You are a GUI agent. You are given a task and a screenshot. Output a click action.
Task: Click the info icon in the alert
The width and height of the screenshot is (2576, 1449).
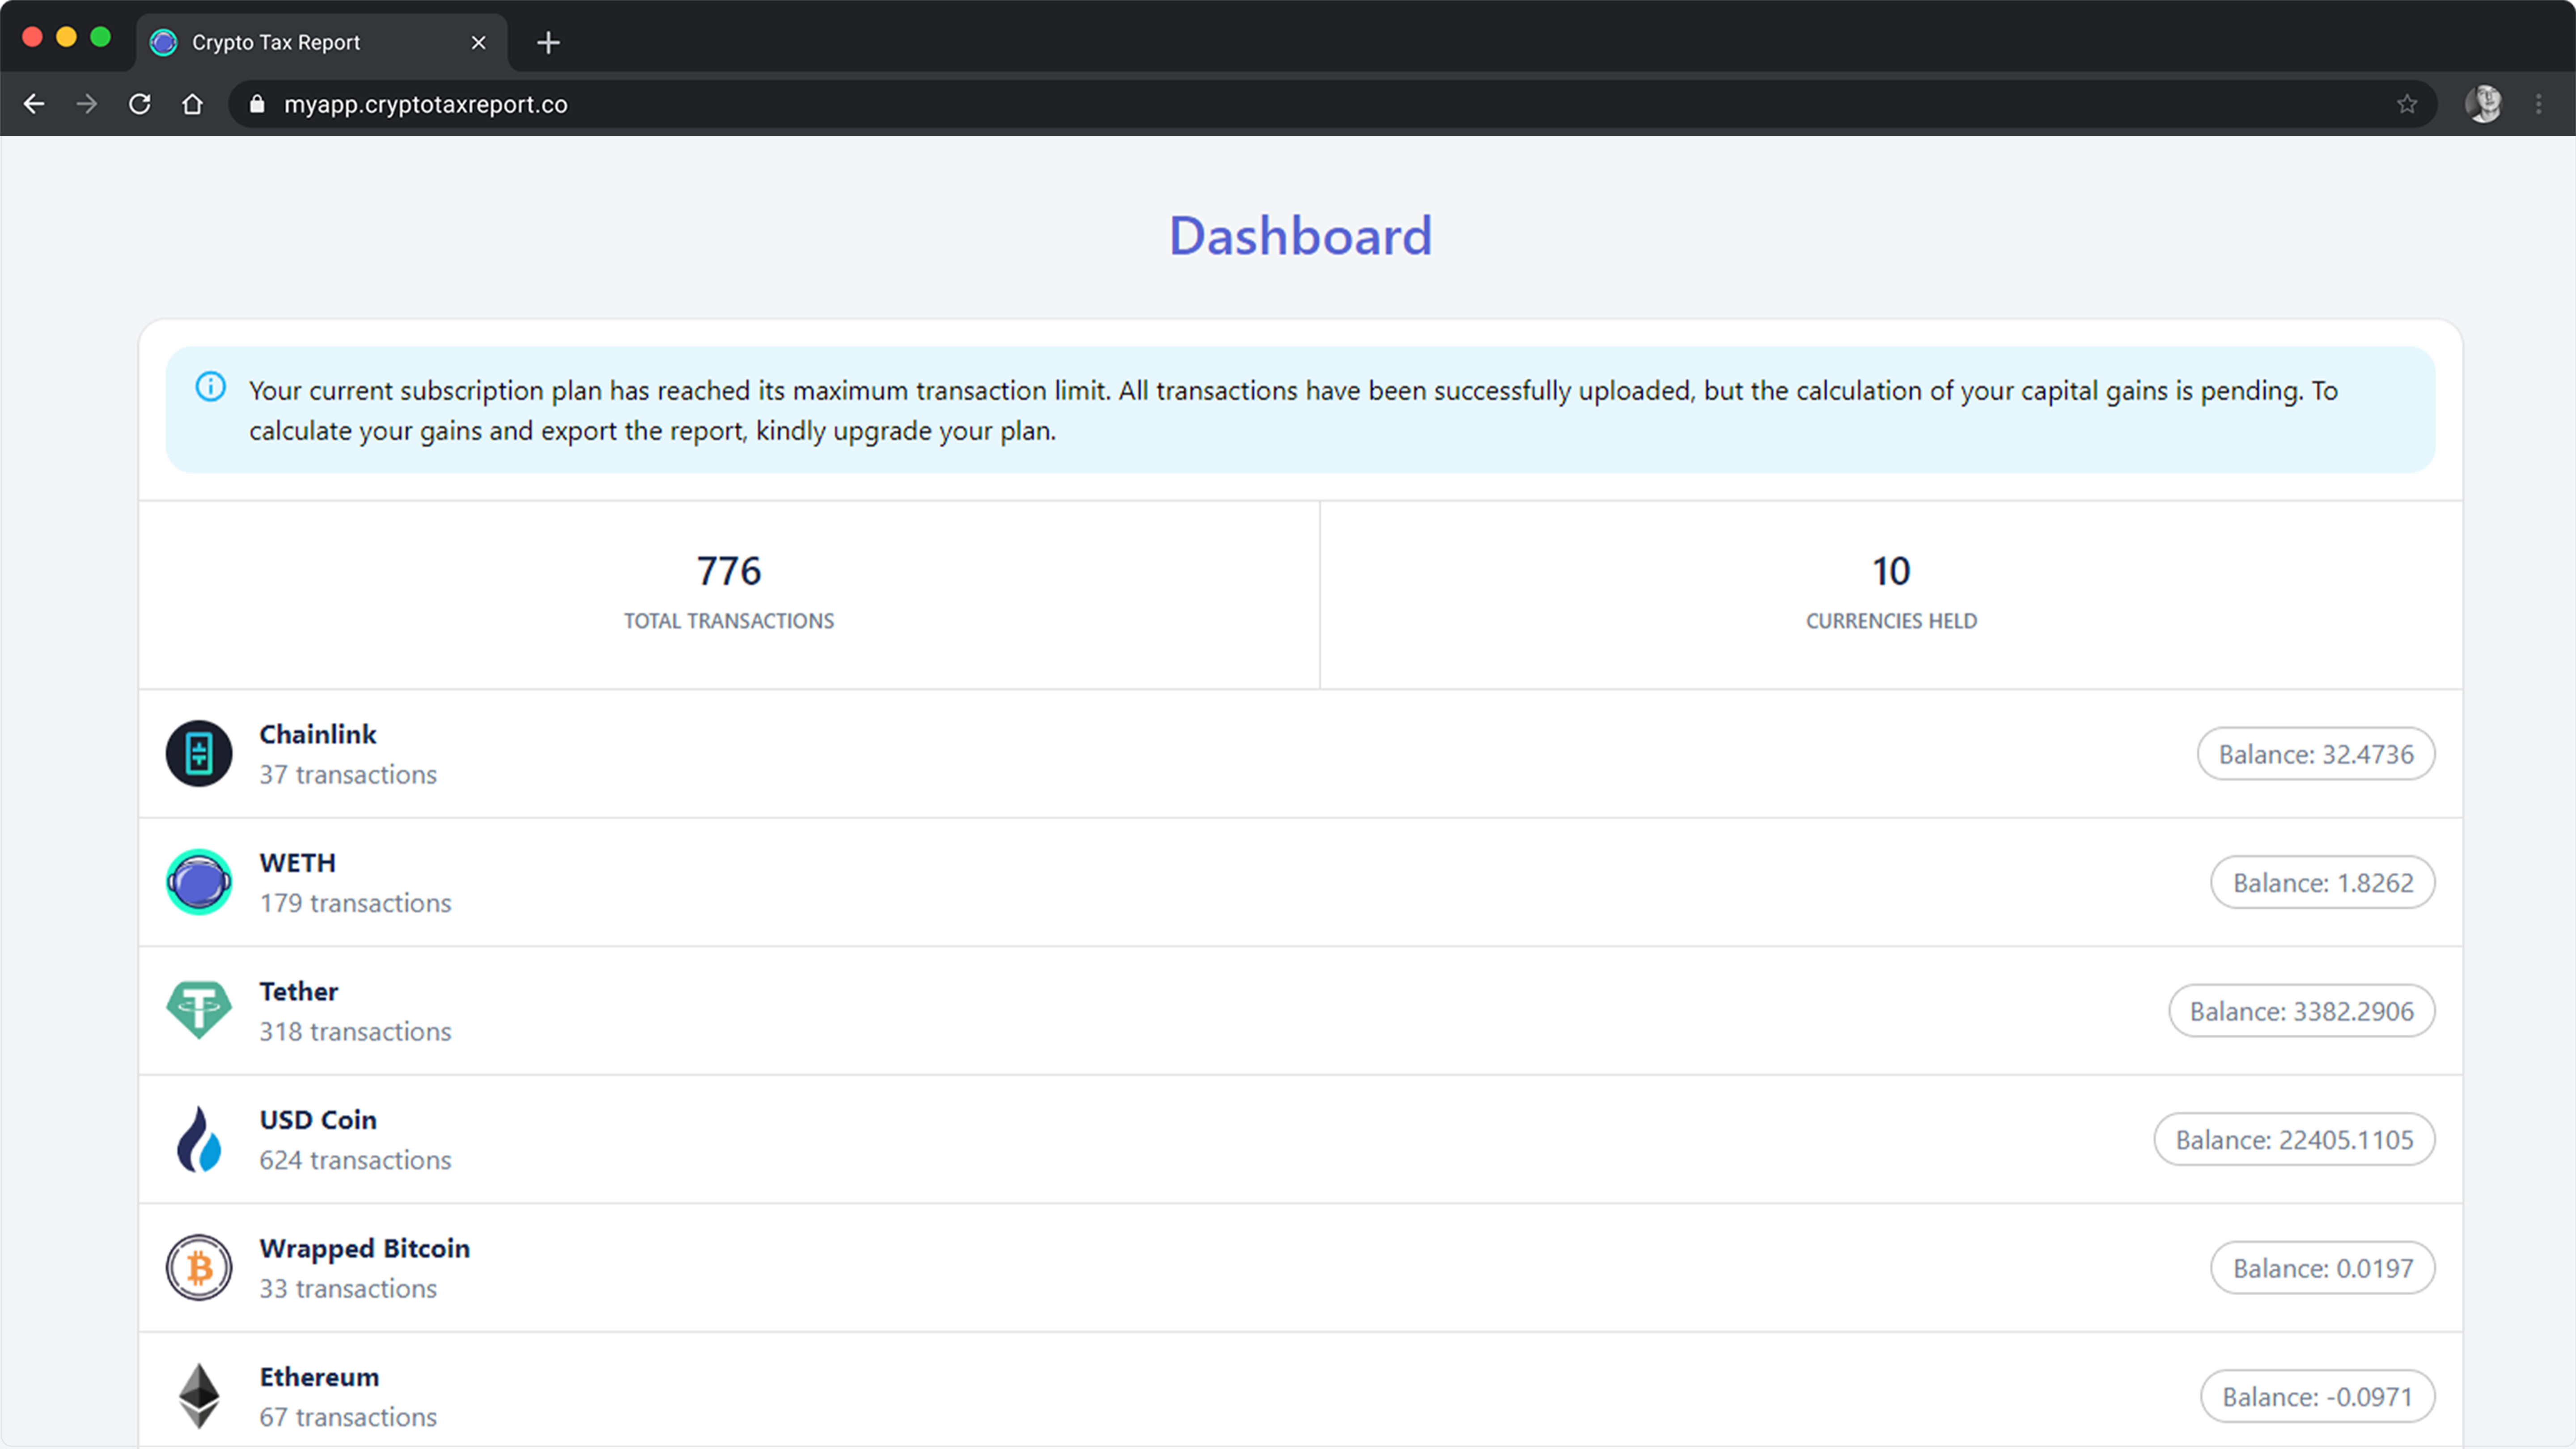point(210,386)
